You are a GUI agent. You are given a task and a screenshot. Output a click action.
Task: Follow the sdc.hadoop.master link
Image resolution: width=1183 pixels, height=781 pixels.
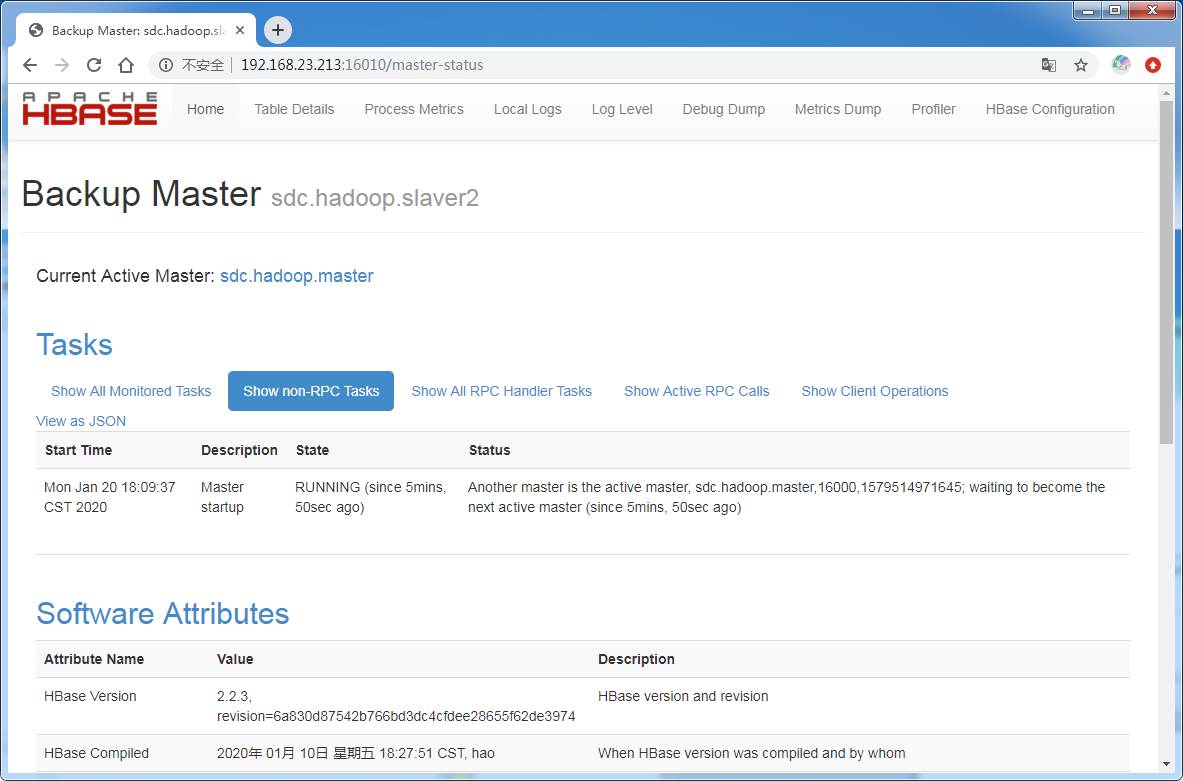(297, 276)
